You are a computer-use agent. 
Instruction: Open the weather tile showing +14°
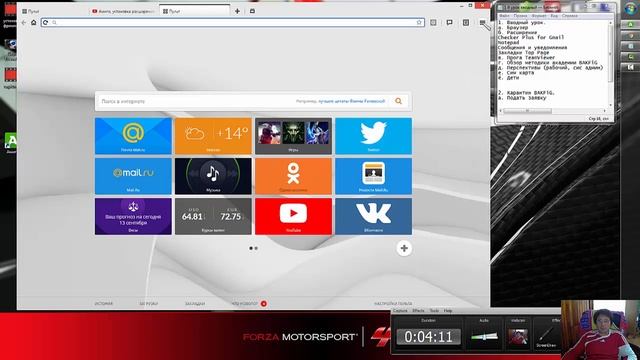tap(213, 136)
